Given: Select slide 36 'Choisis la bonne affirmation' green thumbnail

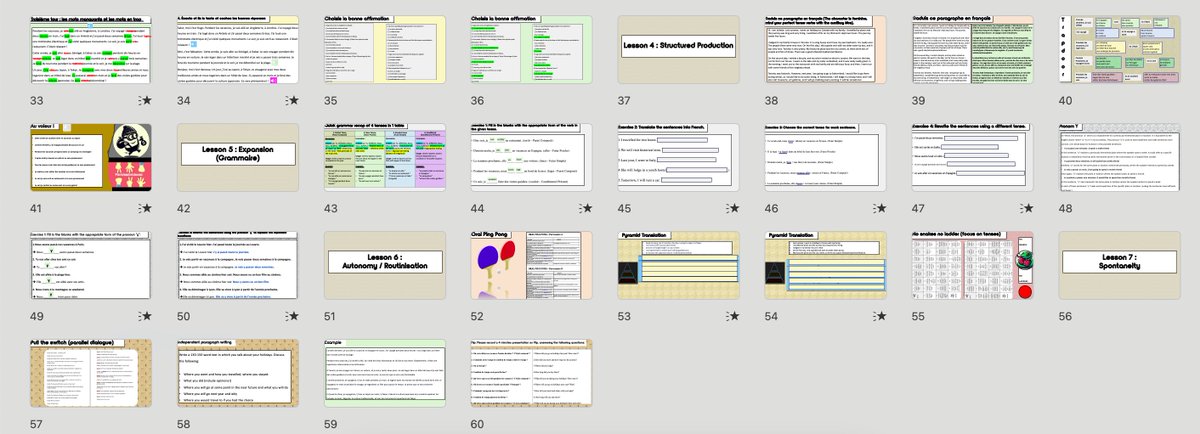Looking at the screenshot, I should (x=532, y=50).
